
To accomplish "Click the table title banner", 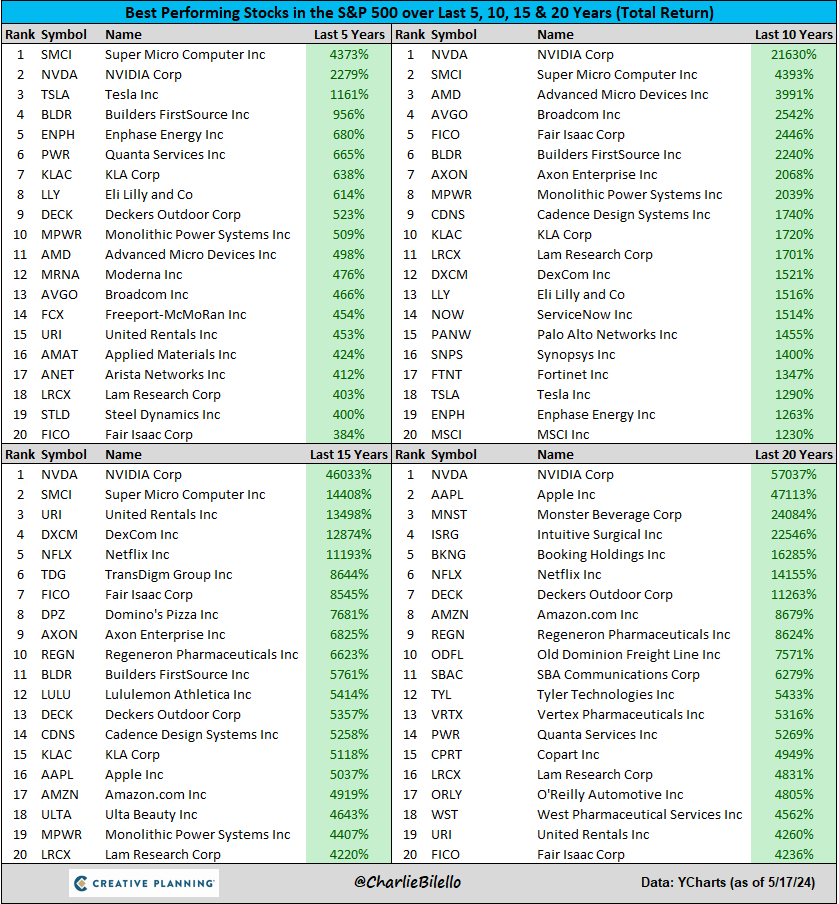I will point(419,12).
